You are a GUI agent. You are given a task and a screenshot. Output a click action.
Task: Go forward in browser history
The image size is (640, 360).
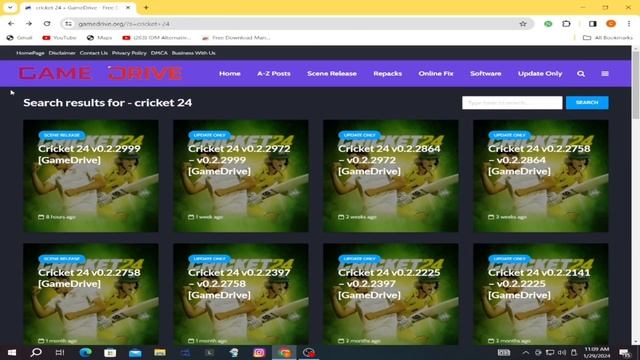click(29, 24)
